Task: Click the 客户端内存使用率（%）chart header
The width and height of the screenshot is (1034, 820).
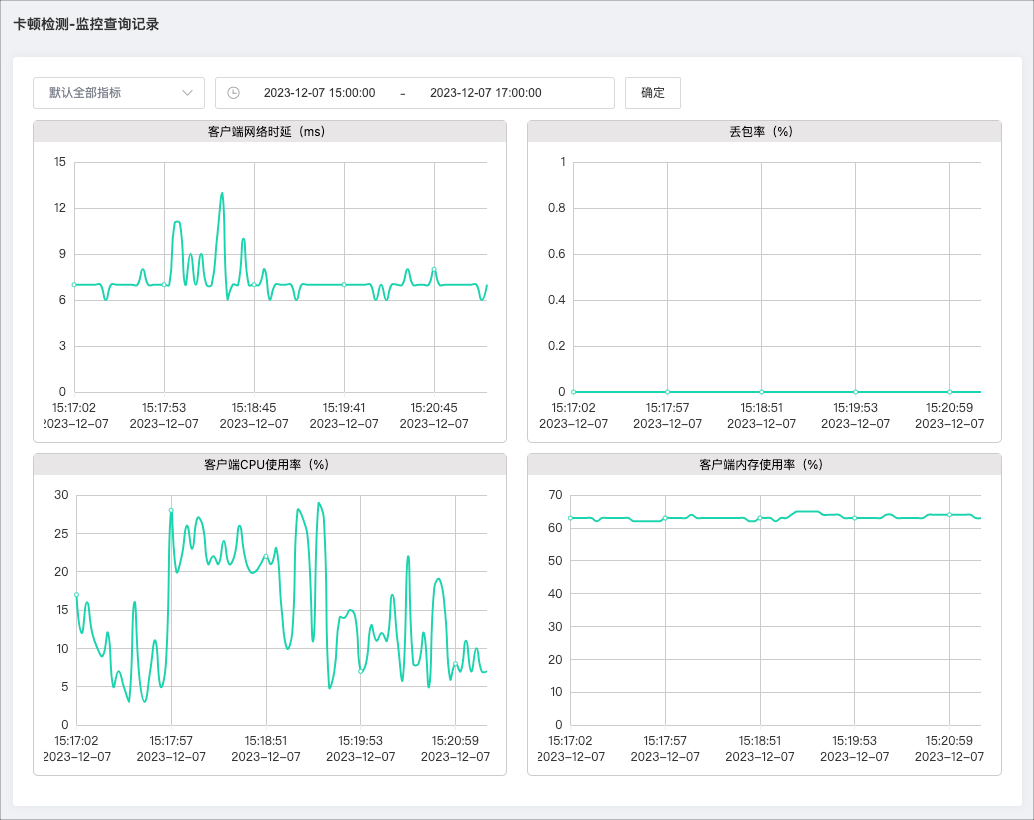Action: [x=764, y=464]
